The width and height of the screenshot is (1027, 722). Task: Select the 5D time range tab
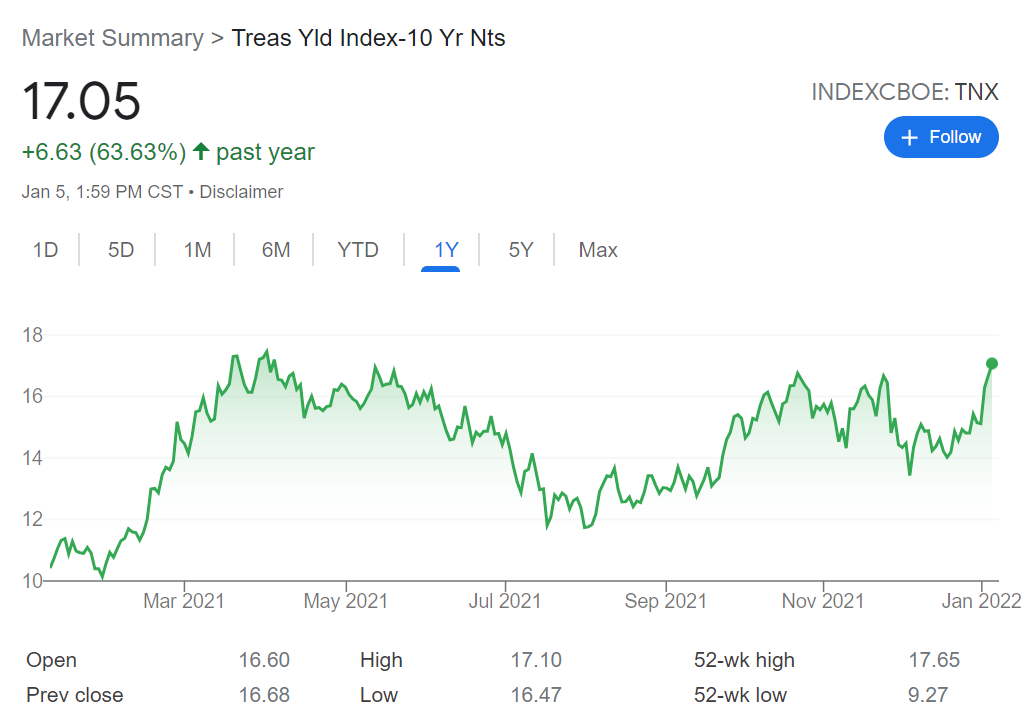tap(121, 250)
